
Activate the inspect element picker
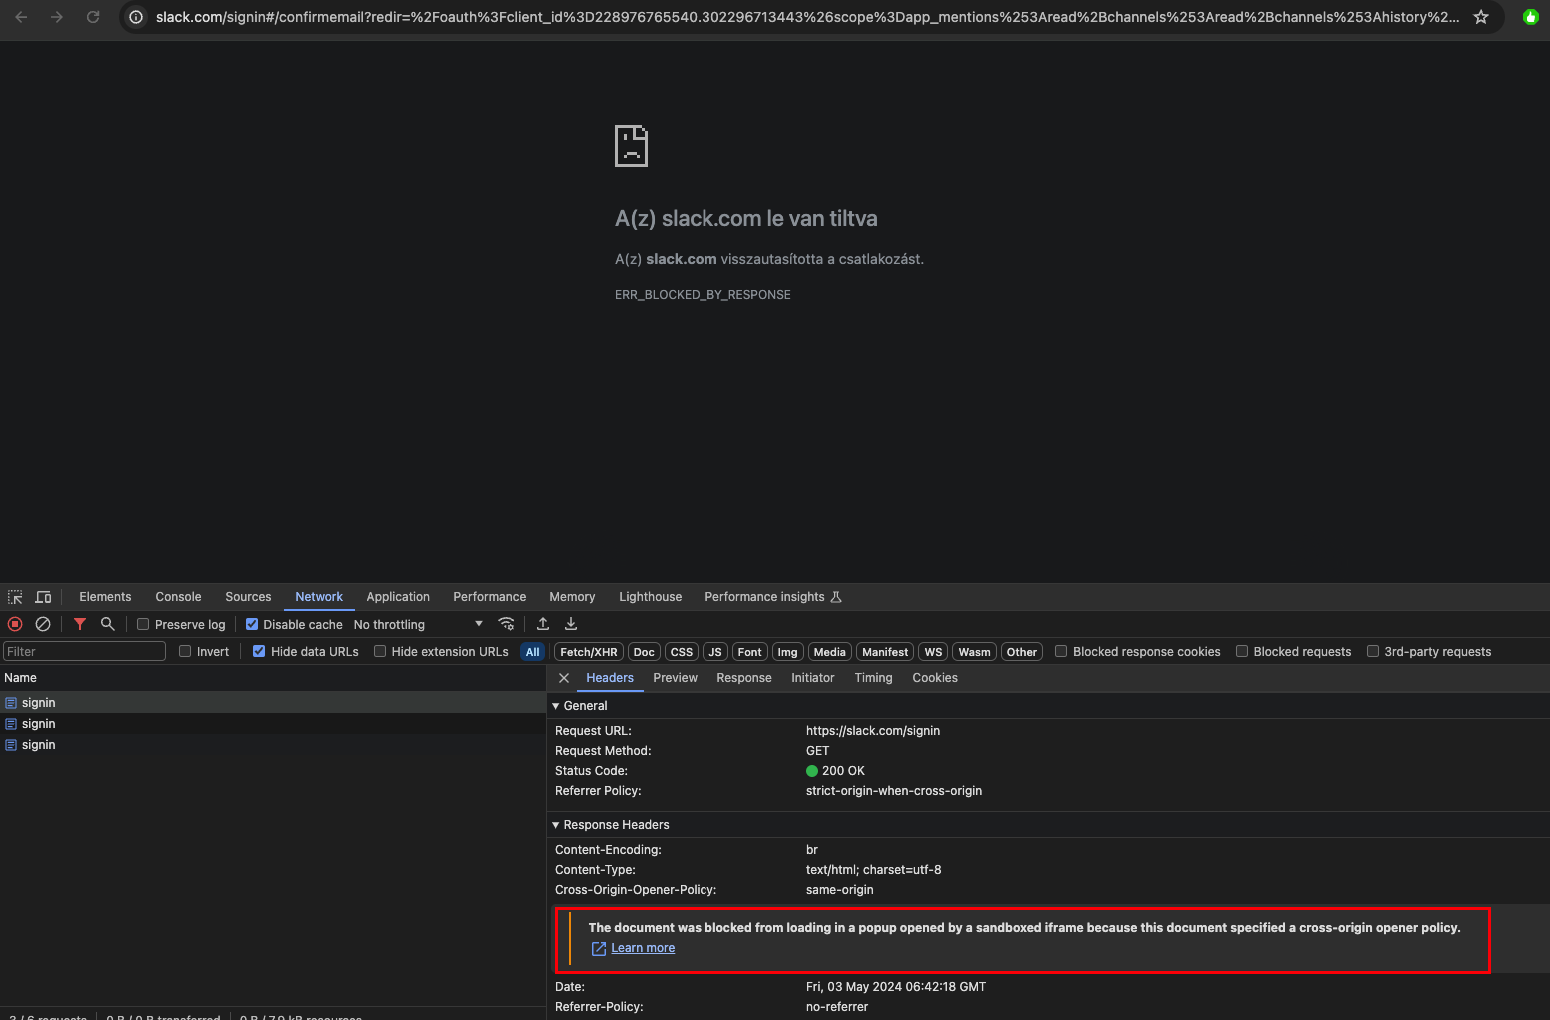pos(15,597)
